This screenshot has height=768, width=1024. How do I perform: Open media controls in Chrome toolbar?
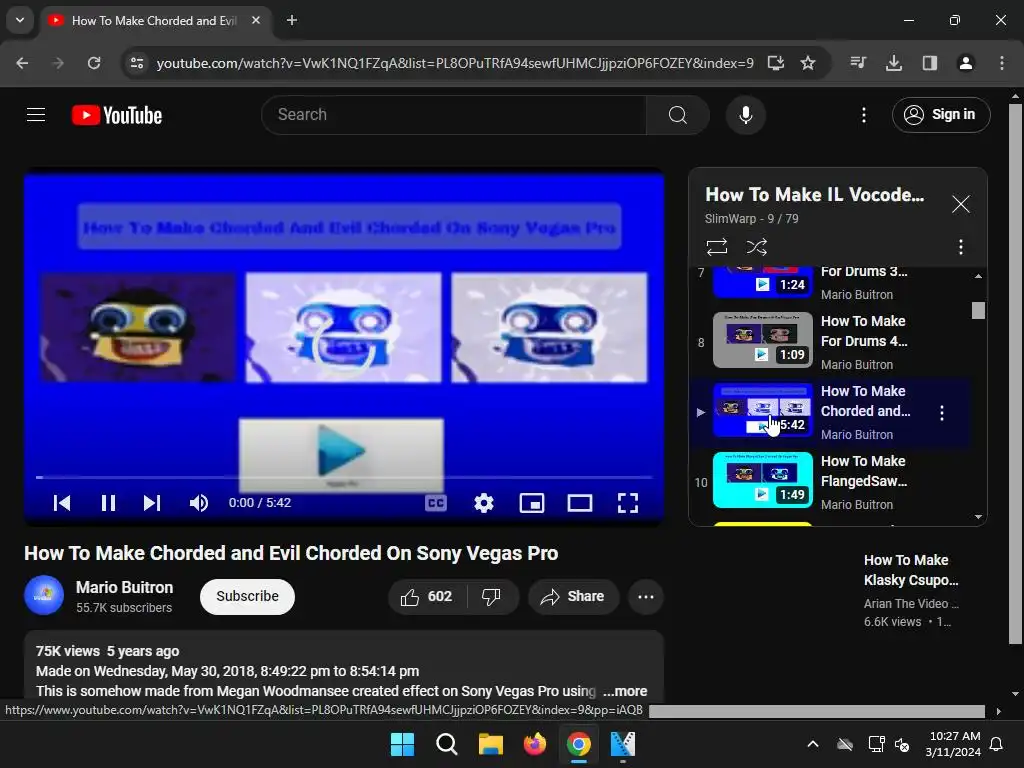(858, 63)
